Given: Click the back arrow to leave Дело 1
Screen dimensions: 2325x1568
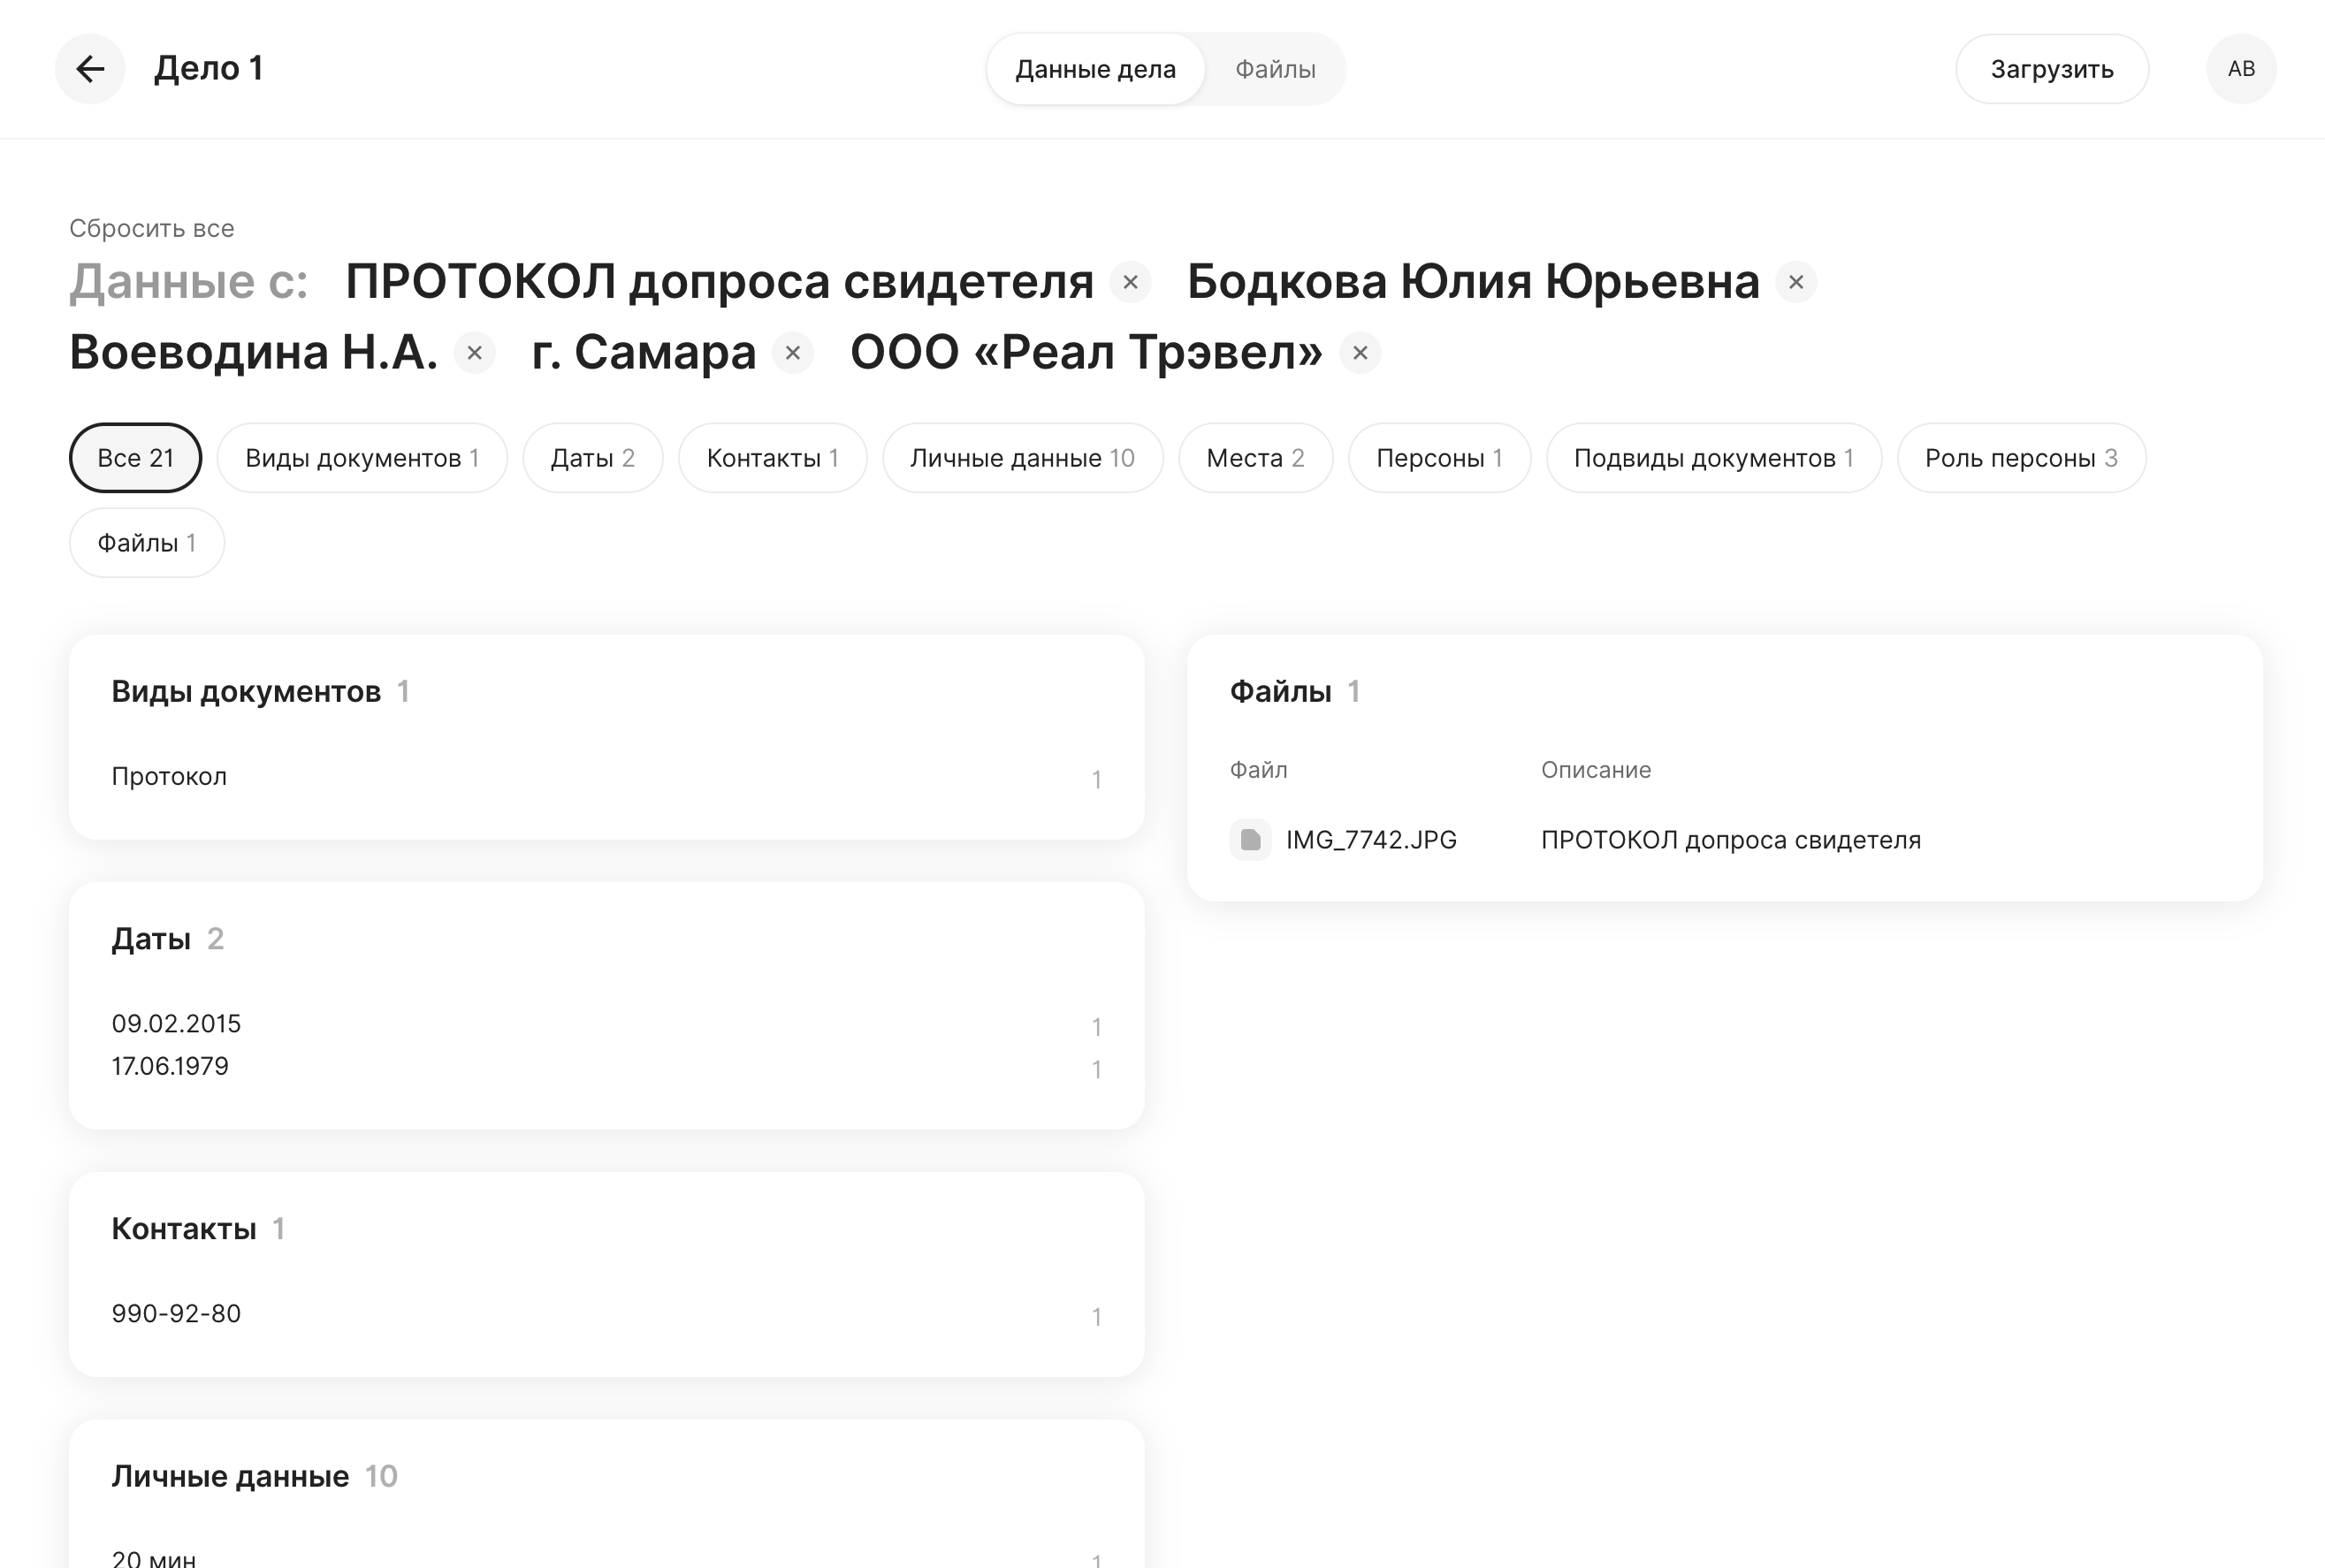Looking at the screenshot, I should (x=90, y=68).
